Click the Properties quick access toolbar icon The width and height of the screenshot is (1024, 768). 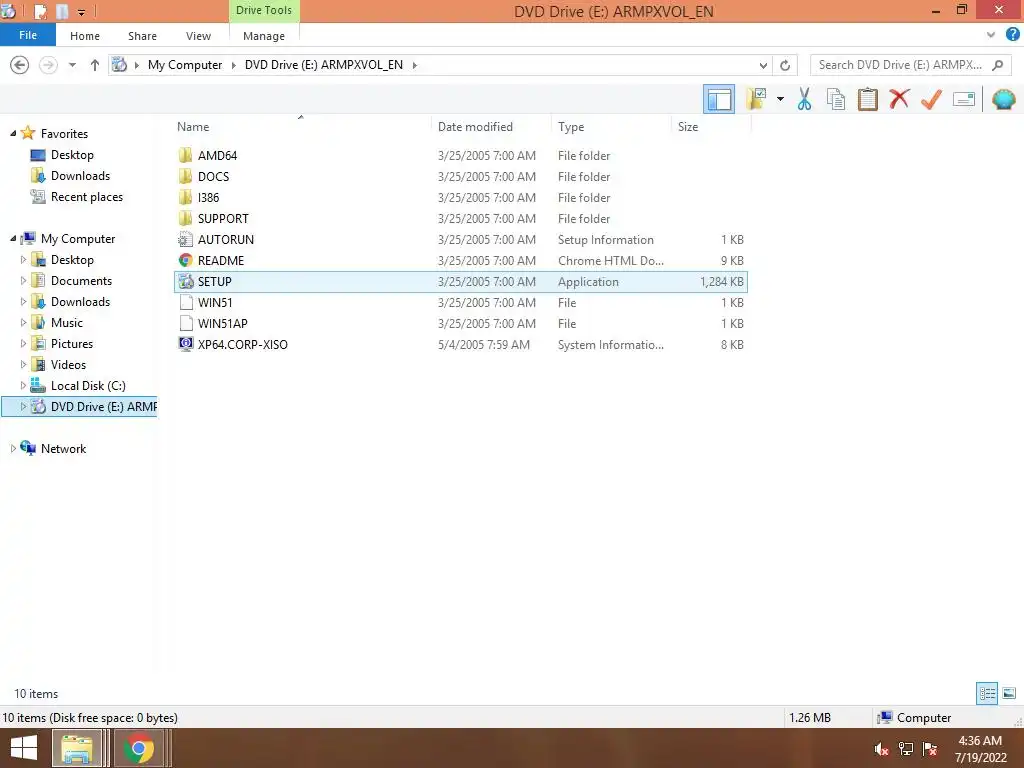(40, 11)
